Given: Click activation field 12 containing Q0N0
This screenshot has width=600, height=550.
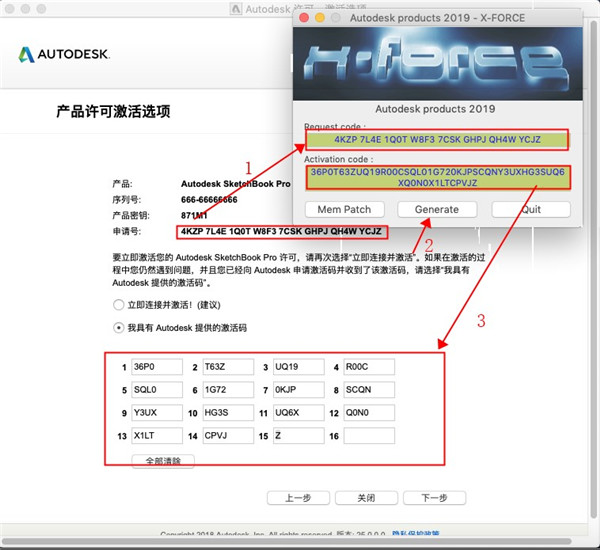Looking at the screenshot, I should click(369, 413).
